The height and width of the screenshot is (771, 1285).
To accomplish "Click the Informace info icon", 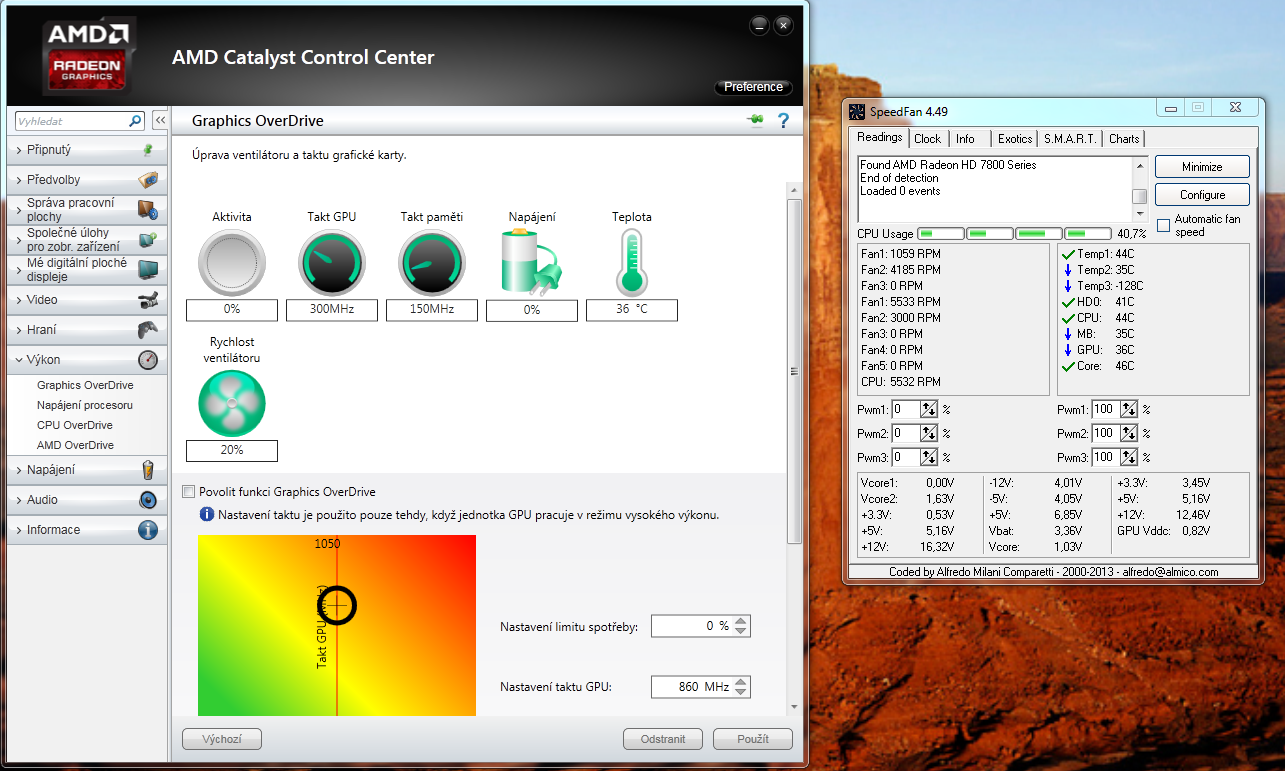I will pyautogui.click(x=148, y=530).
